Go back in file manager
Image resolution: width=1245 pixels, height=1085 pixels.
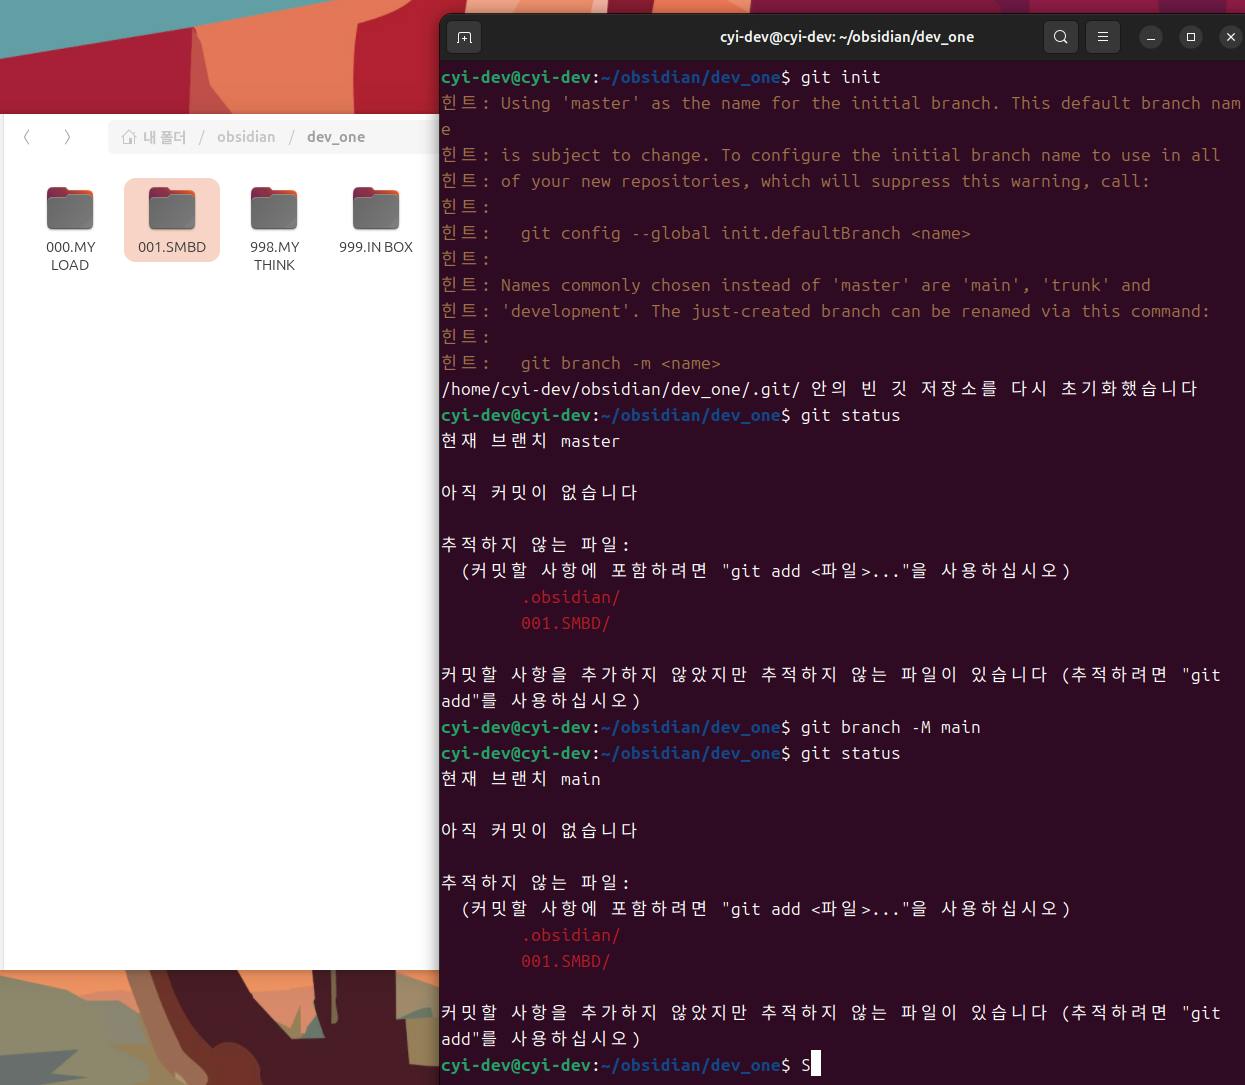27,137
